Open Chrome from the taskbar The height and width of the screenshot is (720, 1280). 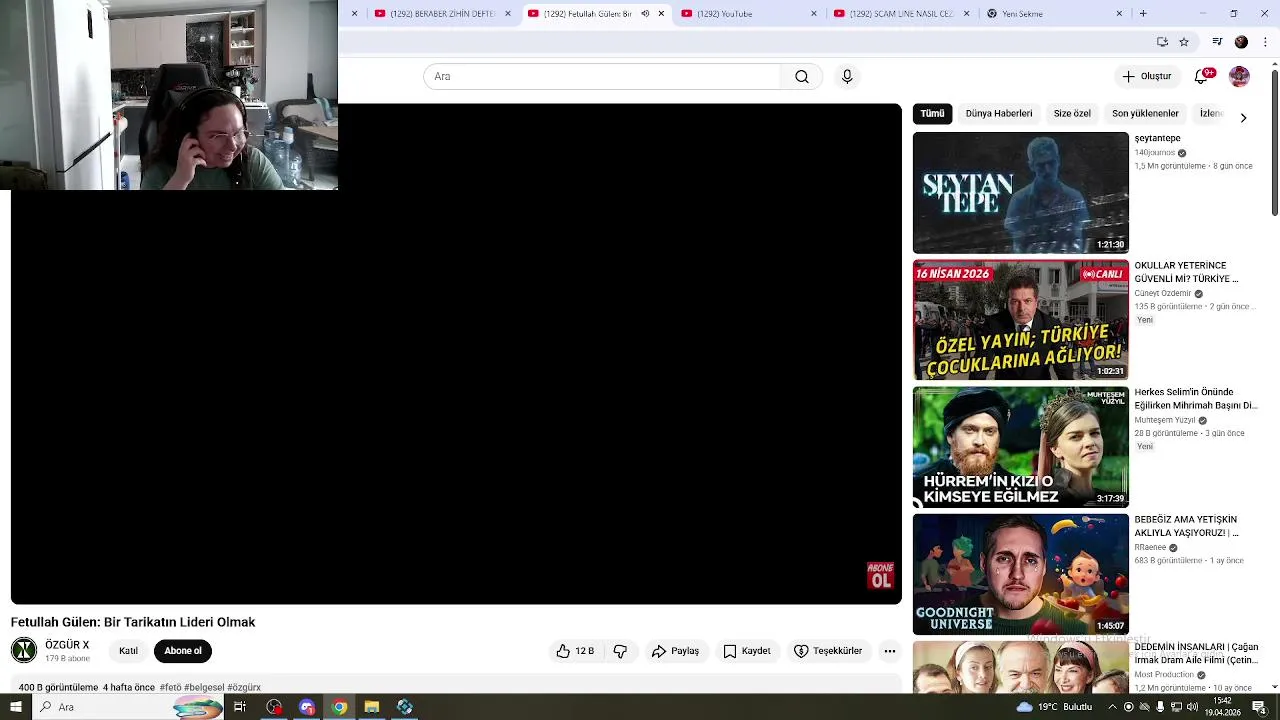coord(339,707)
